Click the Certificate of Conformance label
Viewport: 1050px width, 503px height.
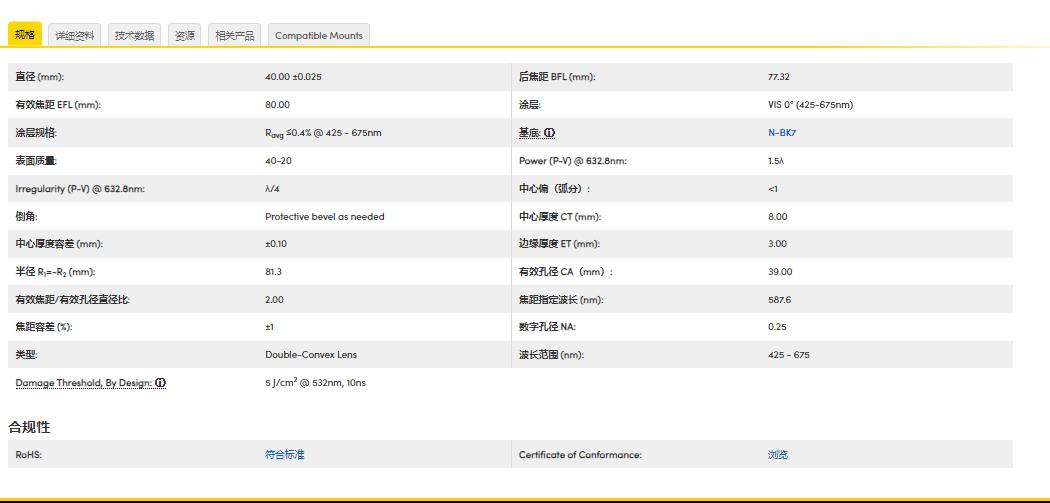[580, 455]
